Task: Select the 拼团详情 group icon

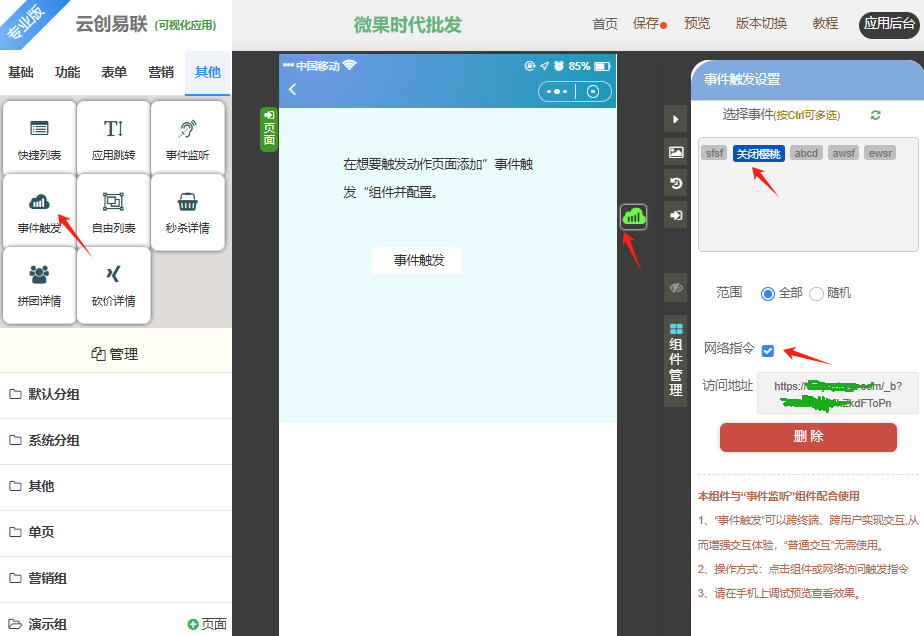Action: pos(39,275)
